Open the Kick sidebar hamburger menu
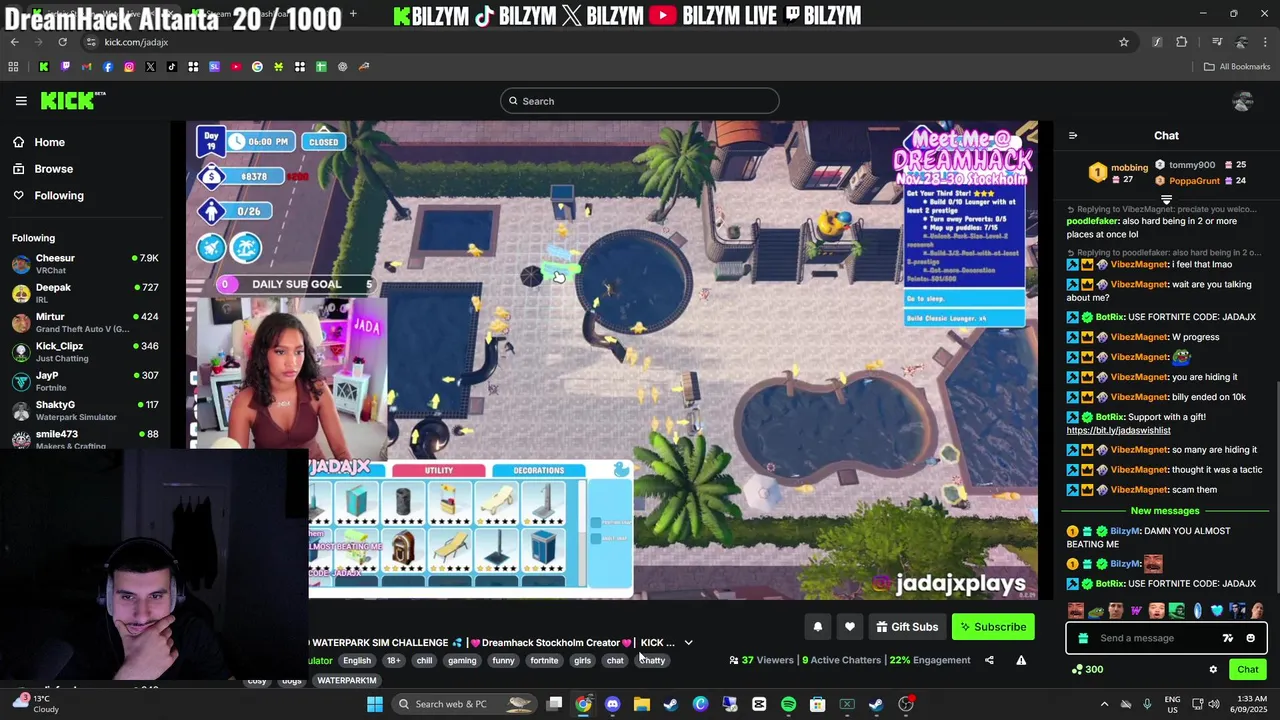Viewport: 1280px width, 720px height. (x=21, y=101)
